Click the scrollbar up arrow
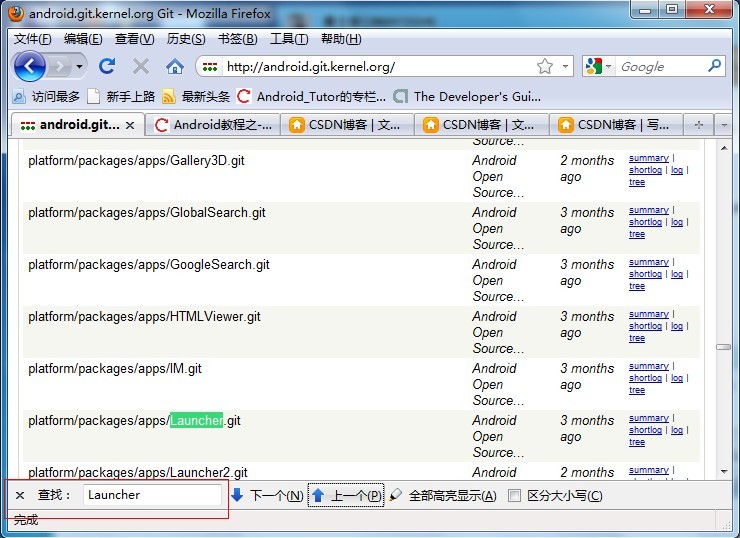 click(724, 148)
